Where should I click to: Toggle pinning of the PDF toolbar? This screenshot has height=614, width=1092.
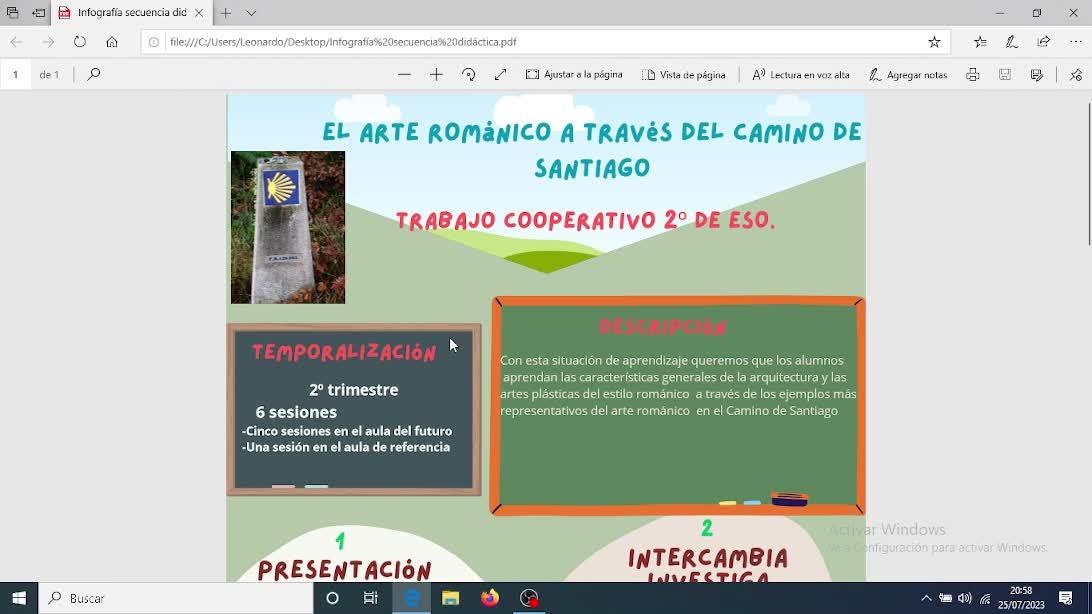(1075, 75)
